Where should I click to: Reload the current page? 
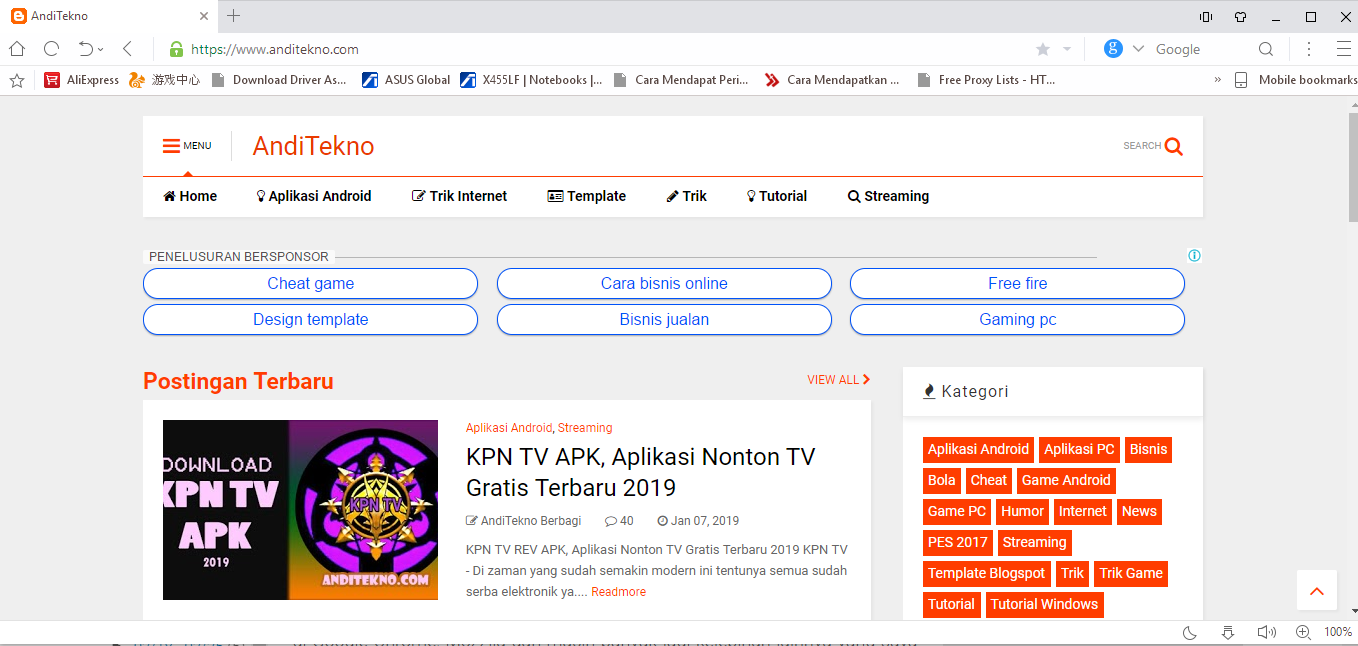point(51,49)
